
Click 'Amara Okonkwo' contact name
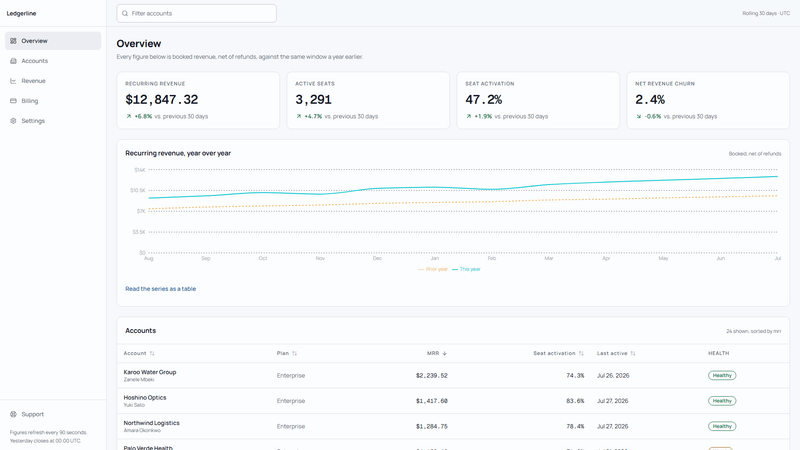click(142, 430)
